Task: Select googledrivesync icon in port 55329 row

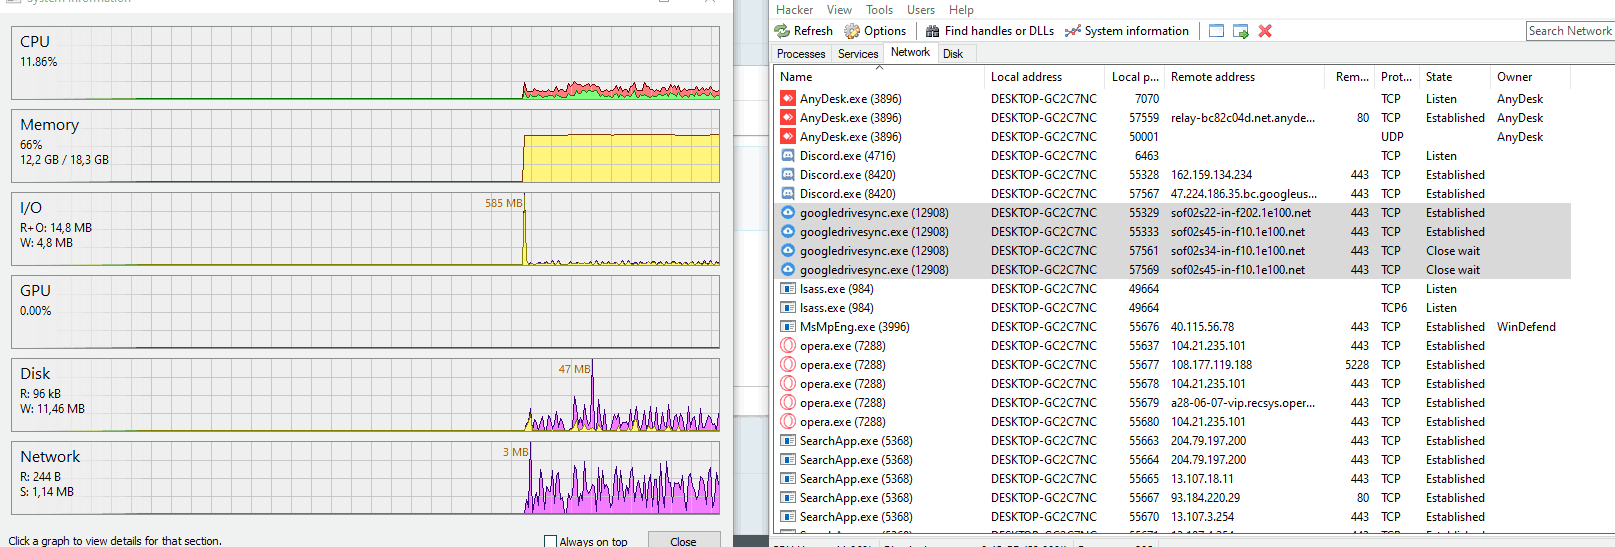Action: [788, 213]
